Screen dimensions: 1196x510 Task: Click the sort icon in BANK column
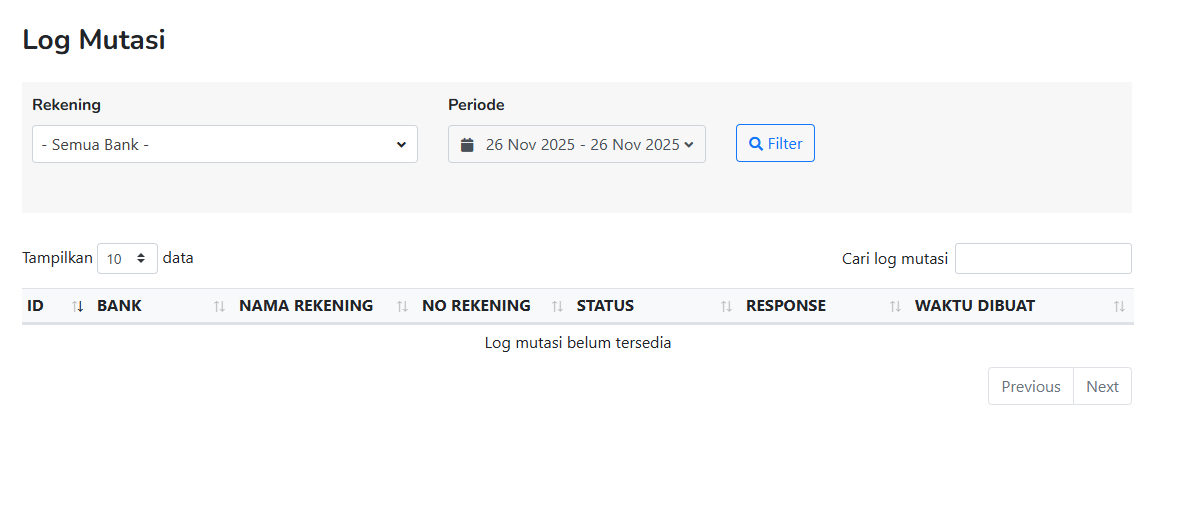pos(220,306)
